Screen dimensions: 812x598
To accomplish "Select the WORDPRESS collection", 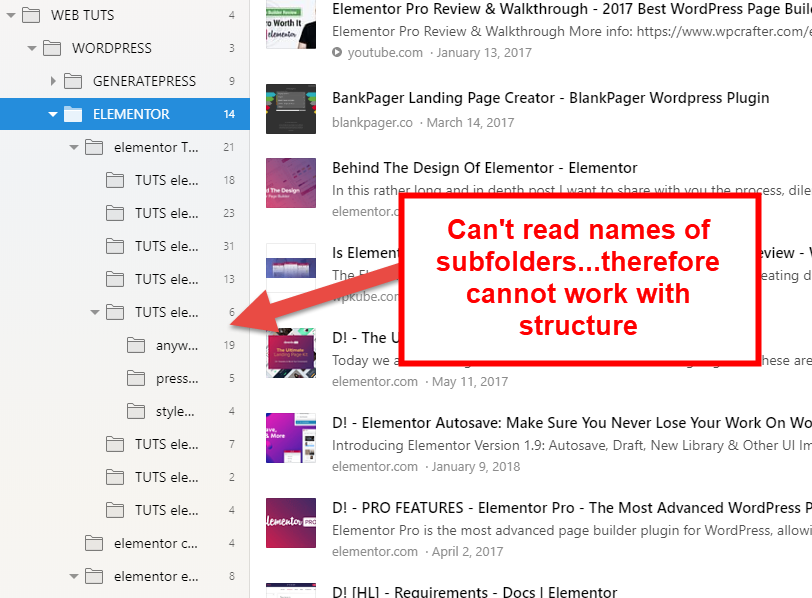I will click(x=112, y=48).
